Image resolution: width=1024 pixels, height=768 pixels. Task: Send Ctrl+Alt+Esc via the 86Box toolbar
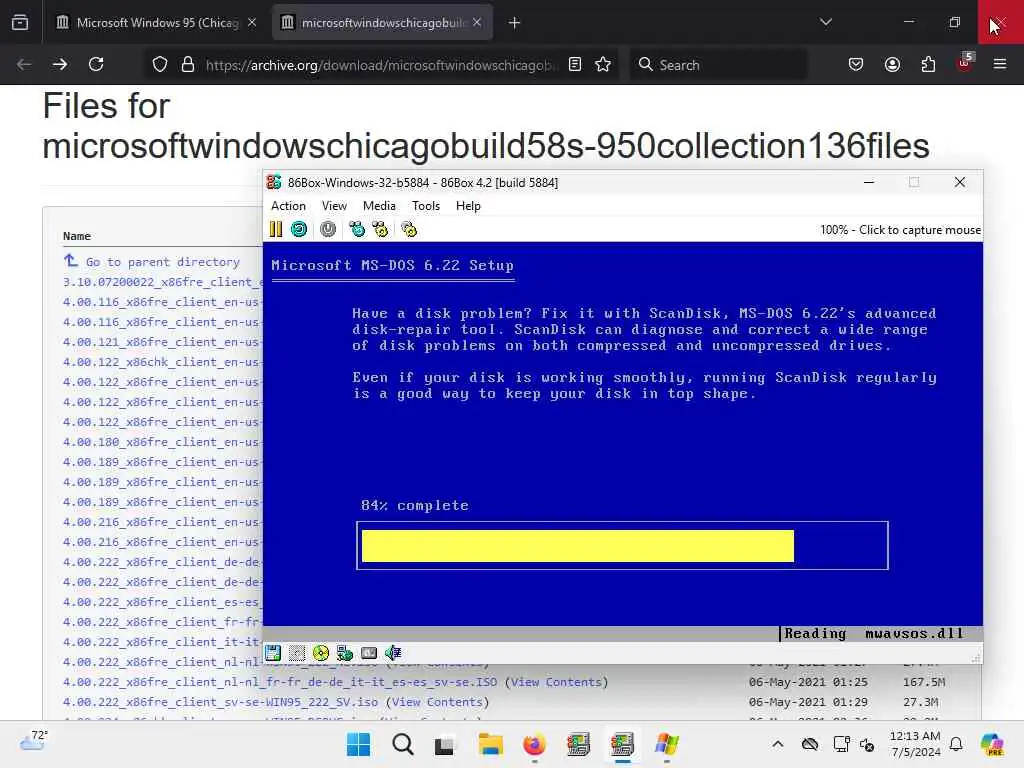tap(380, 229)
